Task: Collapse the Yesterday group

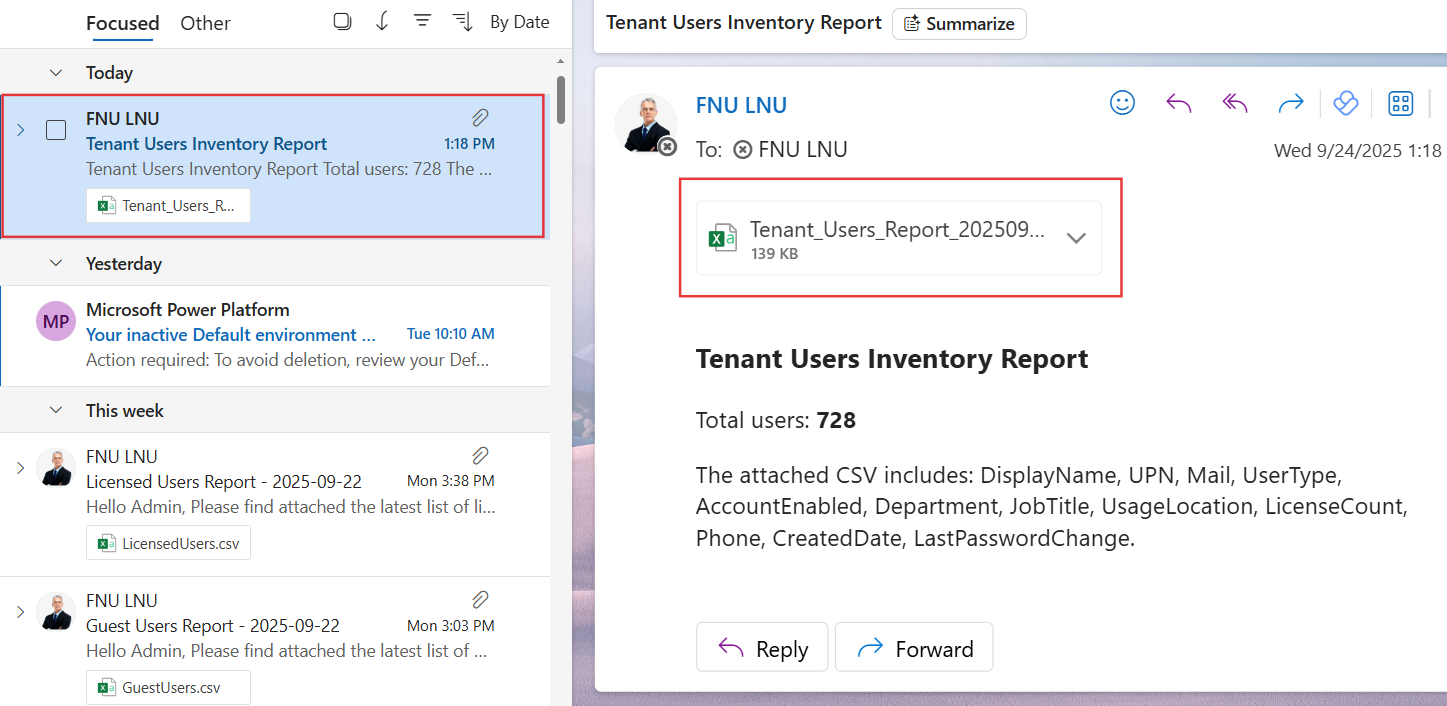Action: [56, 264]
